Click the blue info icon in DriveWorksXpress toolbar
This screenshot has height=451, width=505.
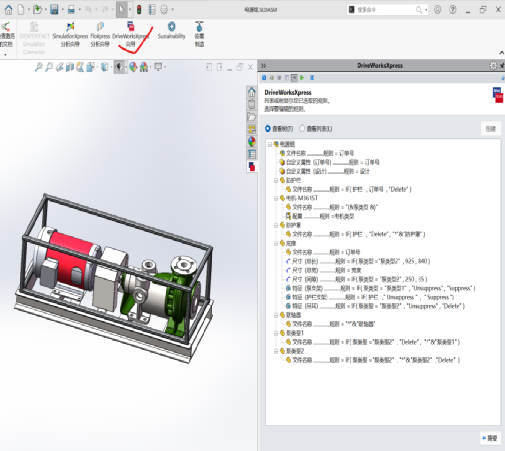pos(264,78)
